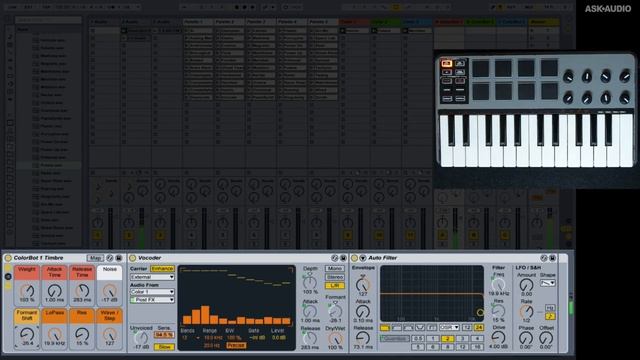640x360 pixels.
Task: Click the Envelope Release knob showing 73.1 ms
Action: click(x=362, y=338)
